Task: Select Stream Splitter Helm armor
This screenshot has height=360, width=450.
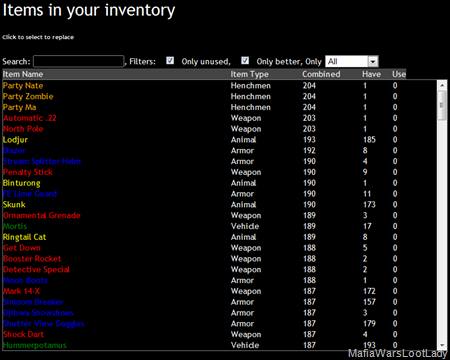Action: (x=42, y=161)
